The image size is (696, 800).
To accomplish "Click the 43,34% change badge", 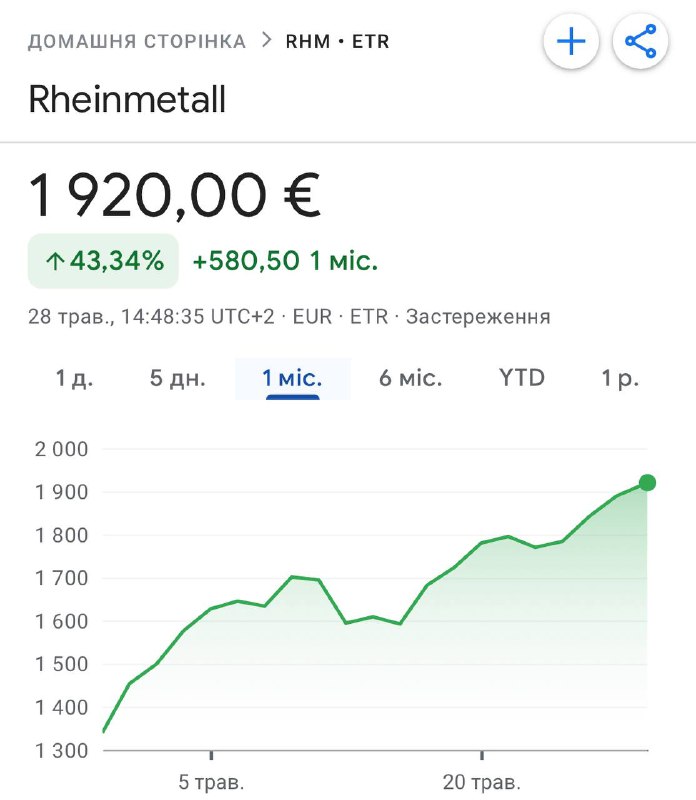I will tap(103, 261).
